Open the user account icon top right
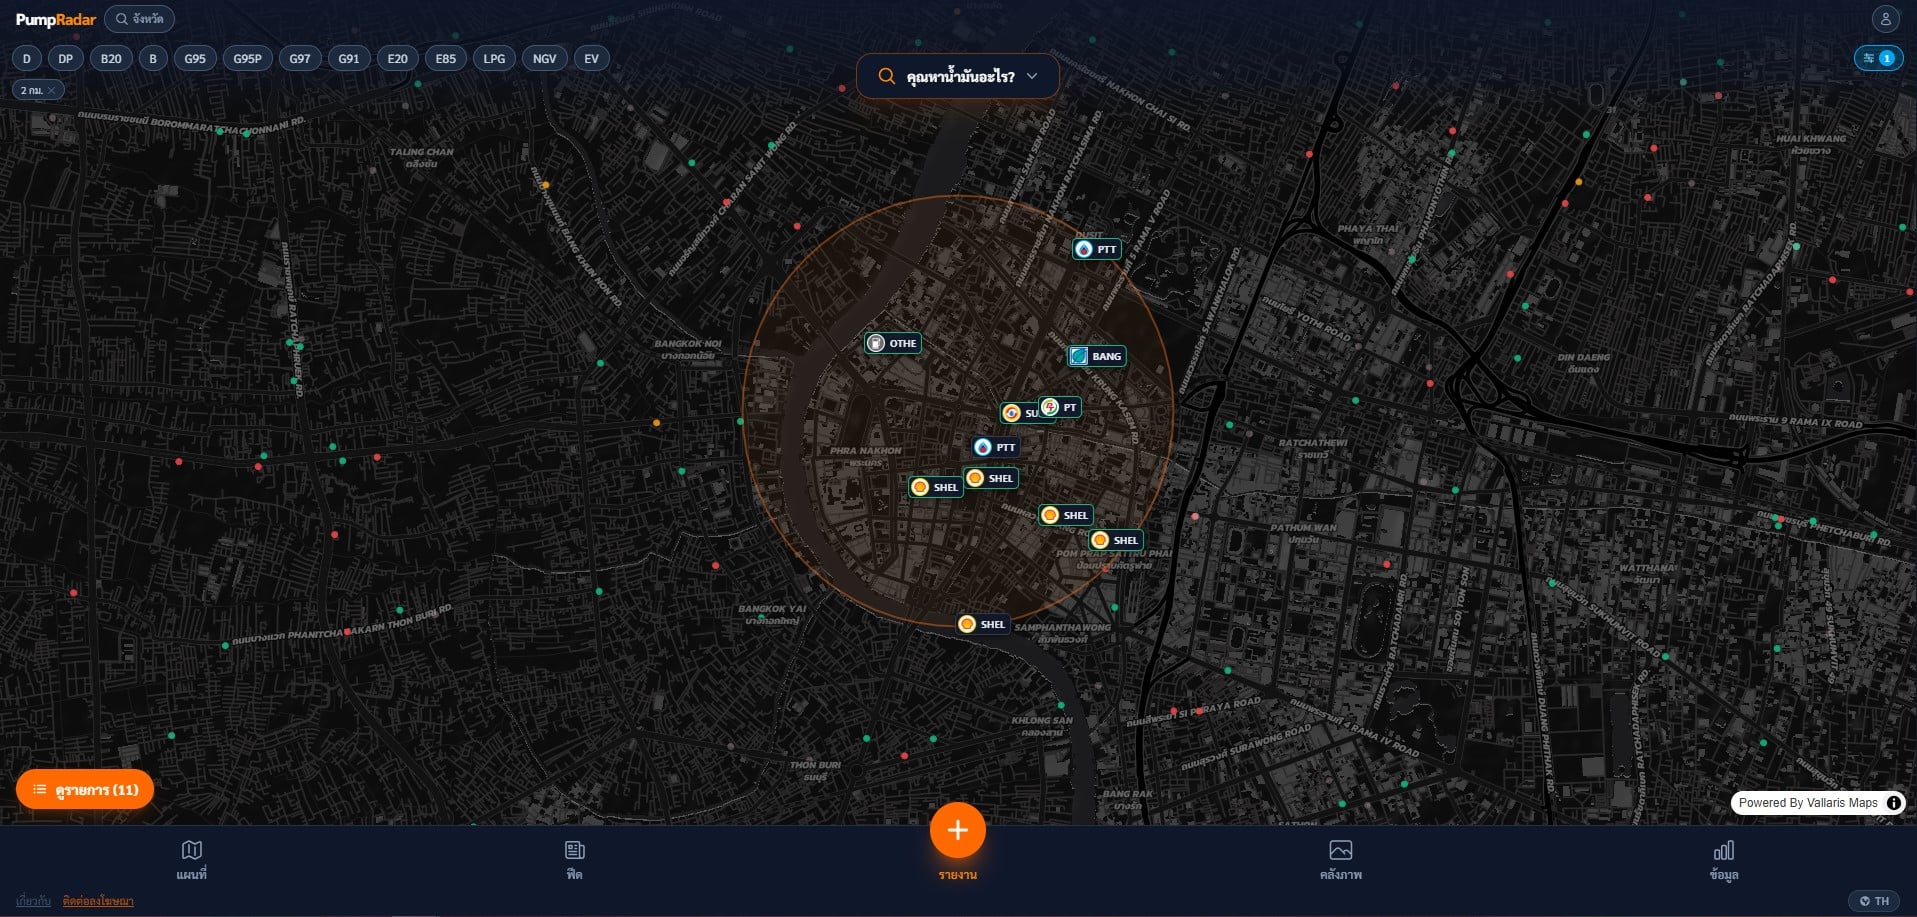Screen dimensions: 1917x917 pos(1884,17)
